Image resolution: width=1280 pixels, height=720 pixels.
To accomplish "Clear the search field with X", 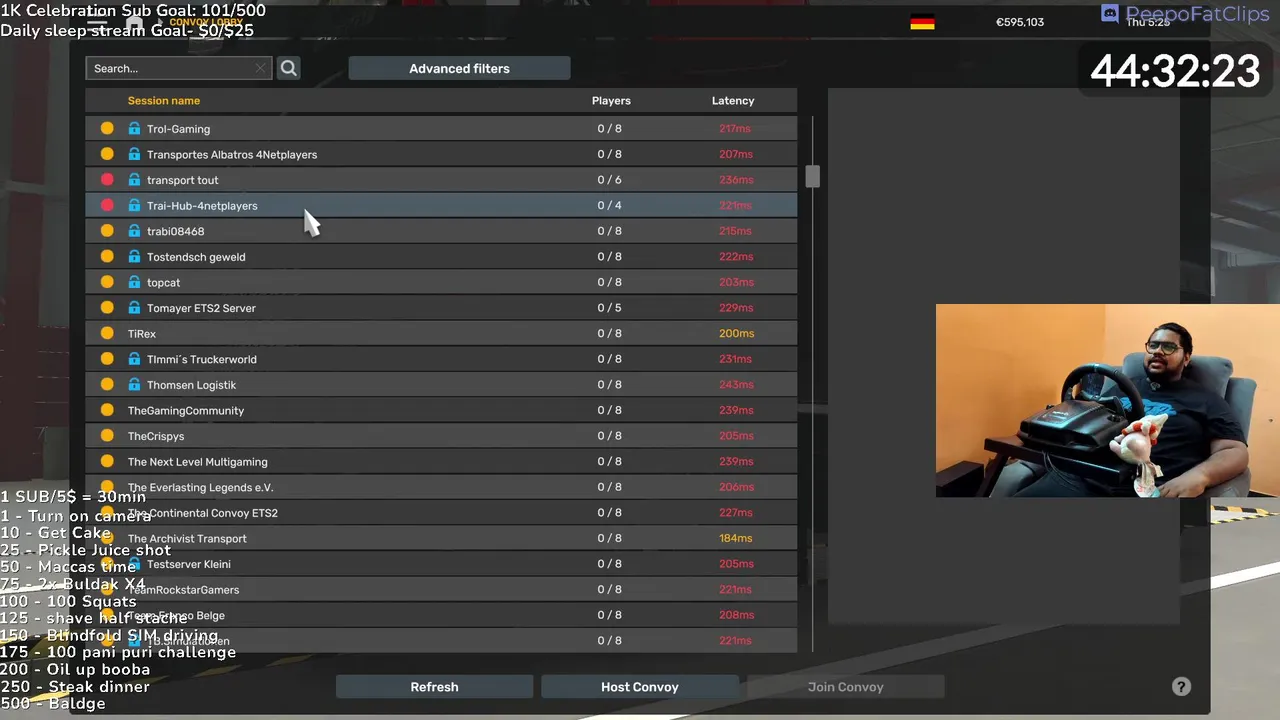I will 260,68.
